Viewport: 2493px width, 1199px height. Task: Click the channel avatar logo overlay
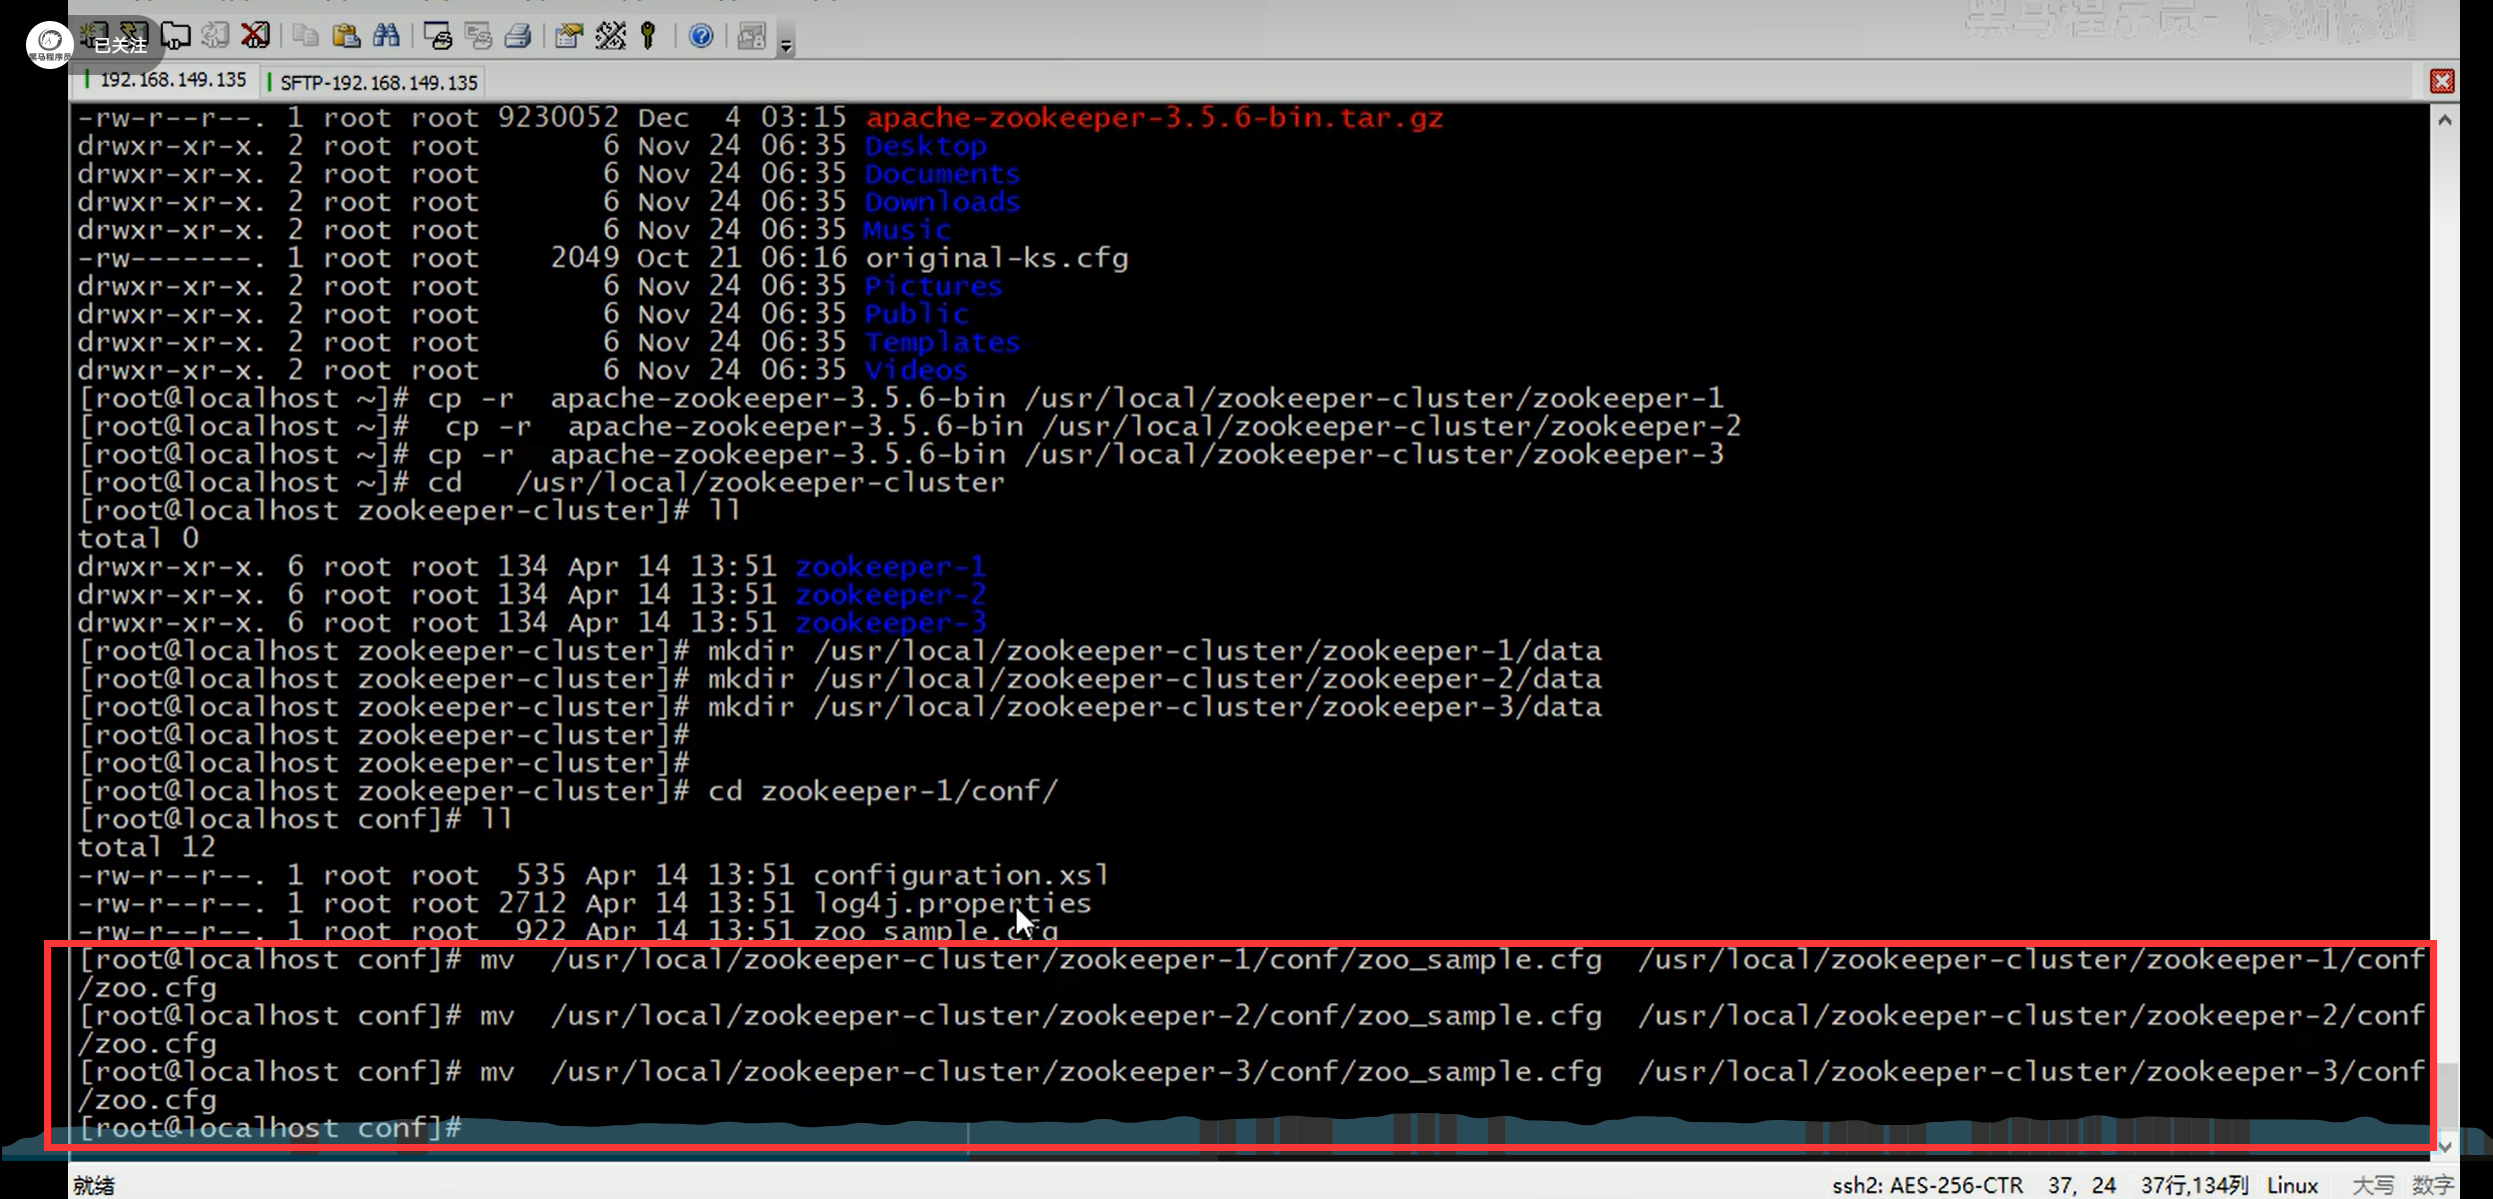[x=49, y=44]
